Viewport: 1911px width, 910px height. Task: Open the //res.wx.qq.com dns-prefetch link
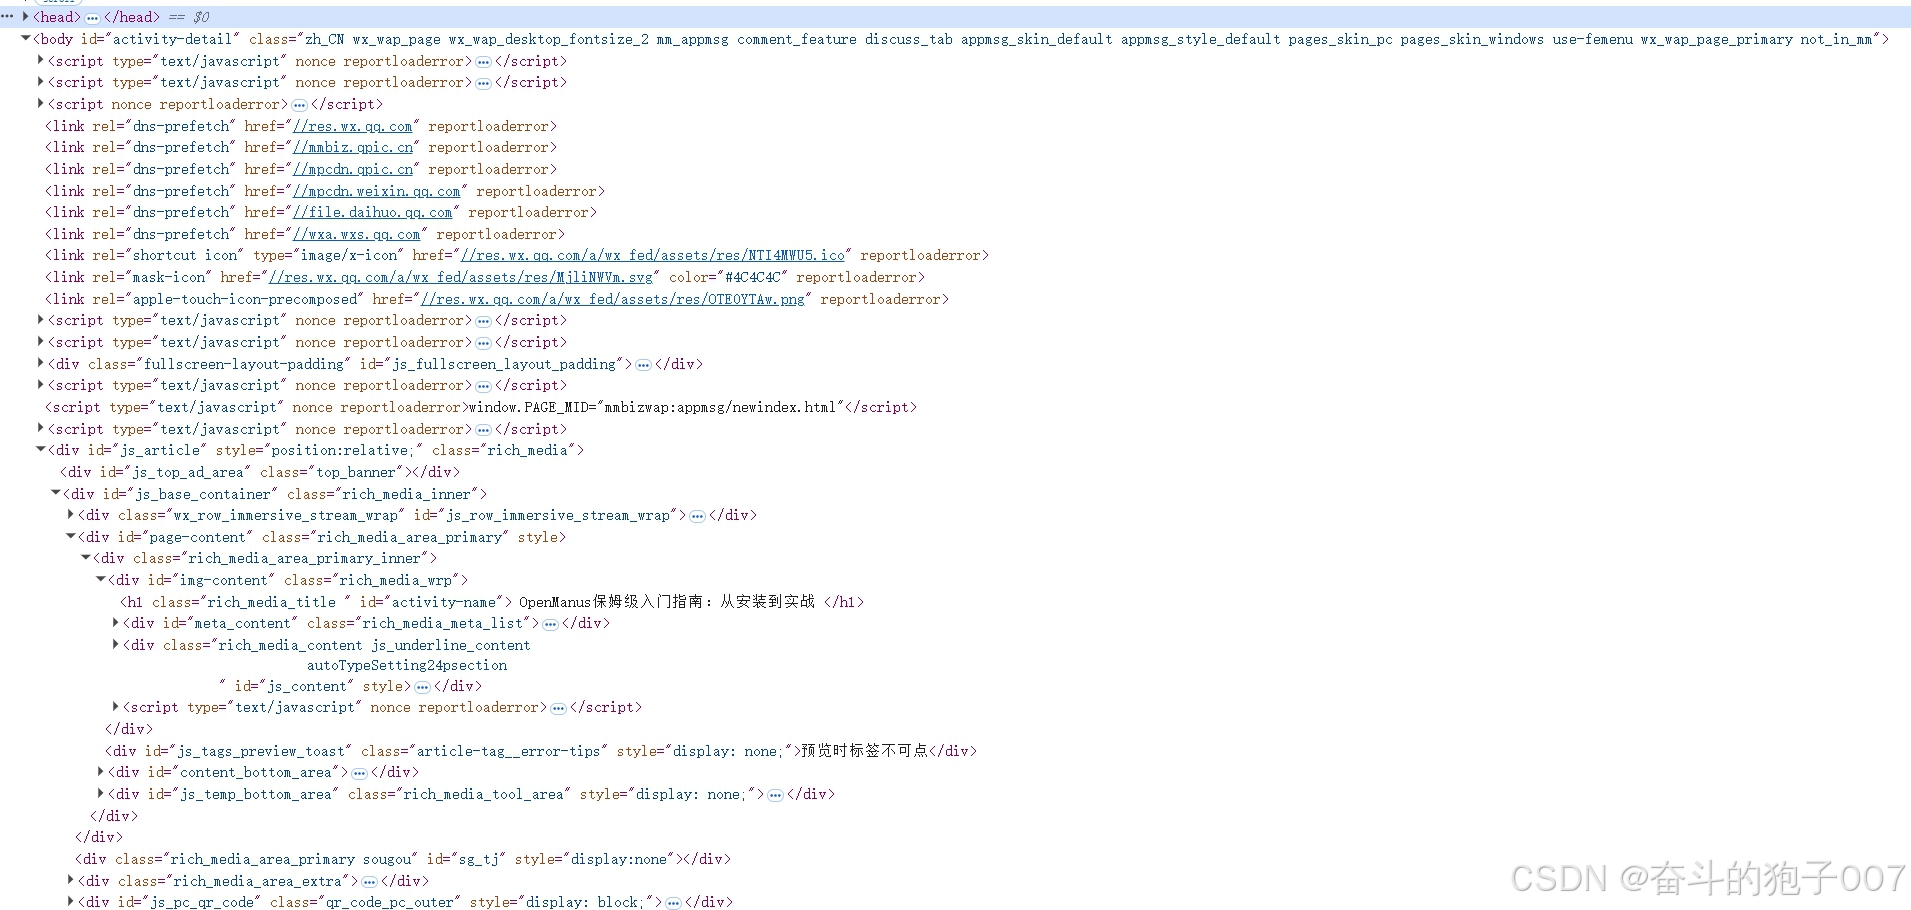click(352, 126)
